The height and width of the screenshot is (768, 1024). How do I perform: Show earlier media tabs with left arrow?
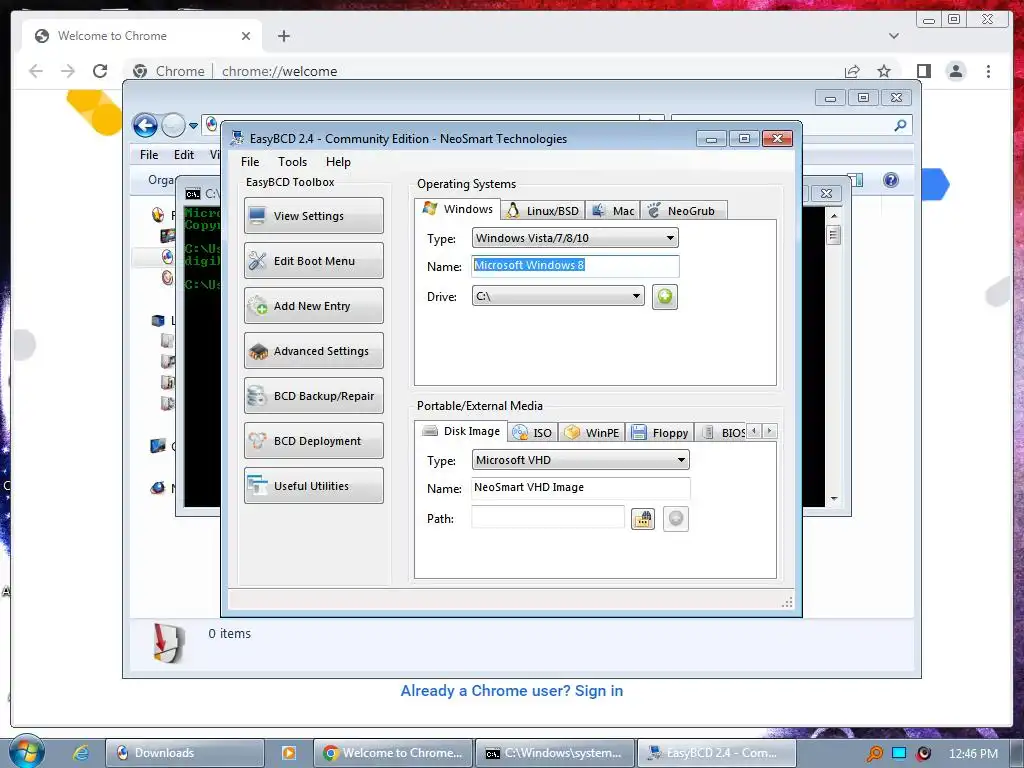[754, 431]
